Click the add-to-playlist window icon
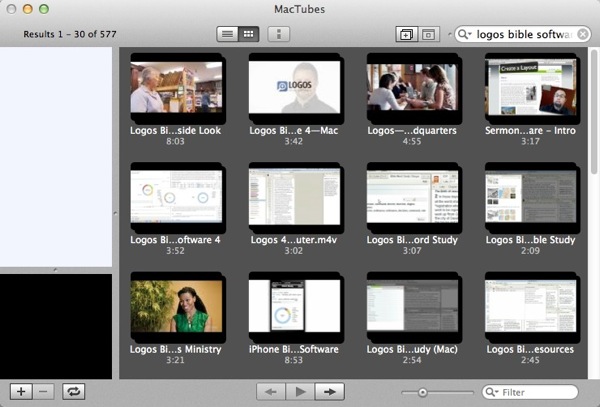The width and height of the screenshot is (600, 407). (406, 34)
